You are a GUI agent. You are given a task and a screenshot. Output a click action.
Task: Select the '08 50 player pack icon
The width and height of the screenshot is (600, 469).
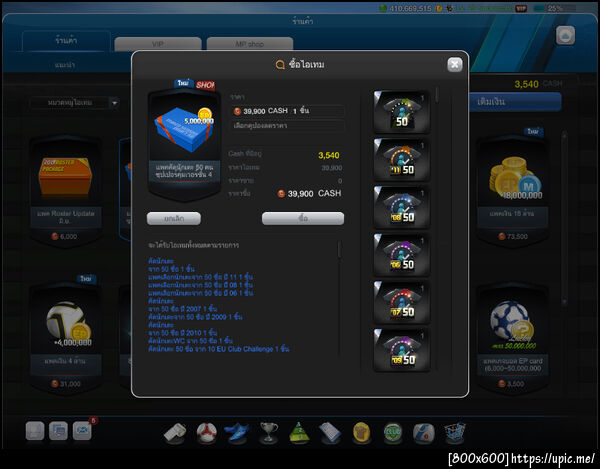[401, 207]
